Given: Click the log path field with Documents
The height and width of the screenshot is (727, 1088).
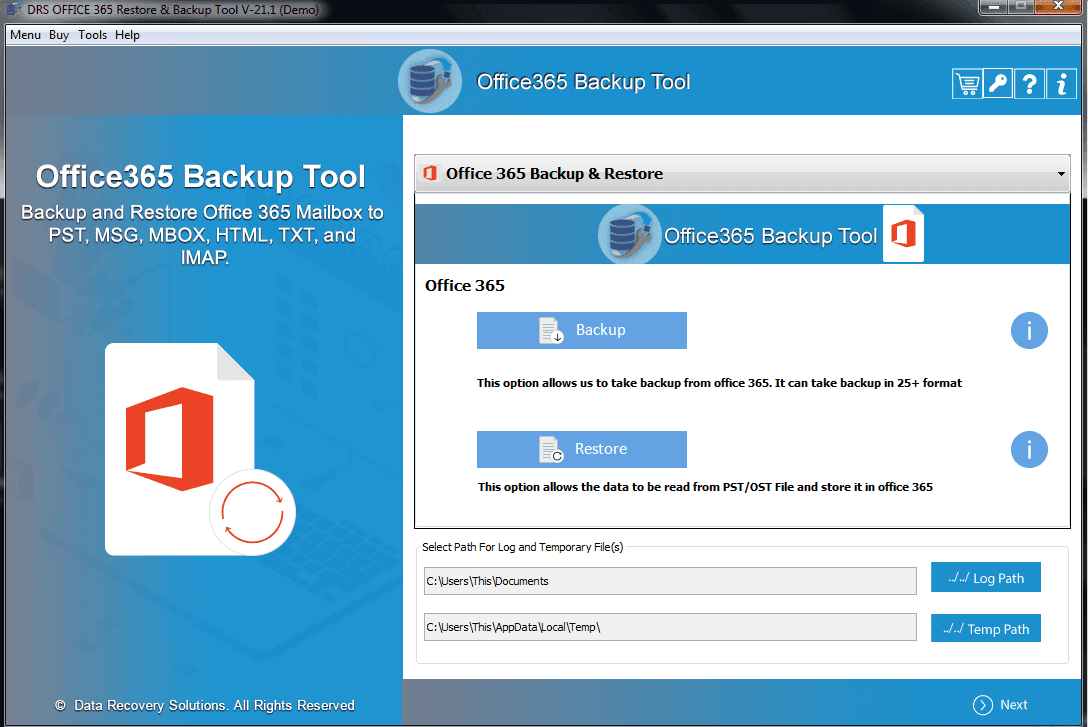Looking at the screenshot, I should point(670,581).
